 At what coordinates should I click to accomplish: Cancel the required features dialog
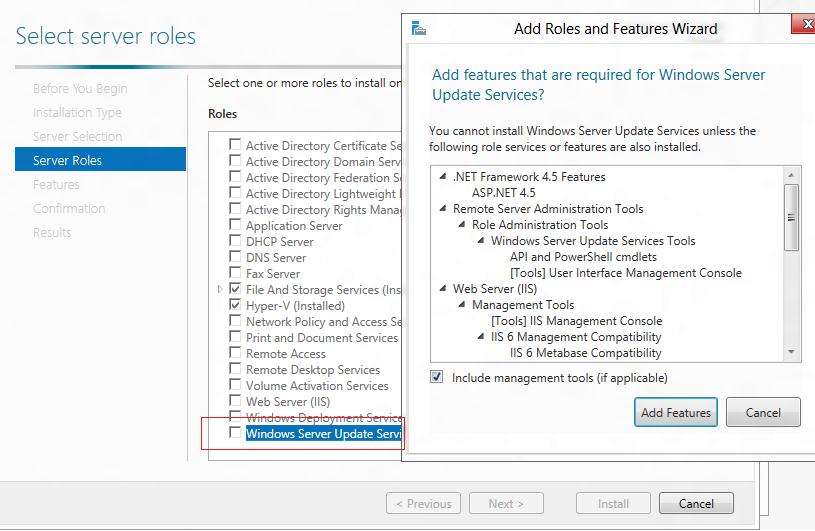pyautogui.click(x=763, y=412)
